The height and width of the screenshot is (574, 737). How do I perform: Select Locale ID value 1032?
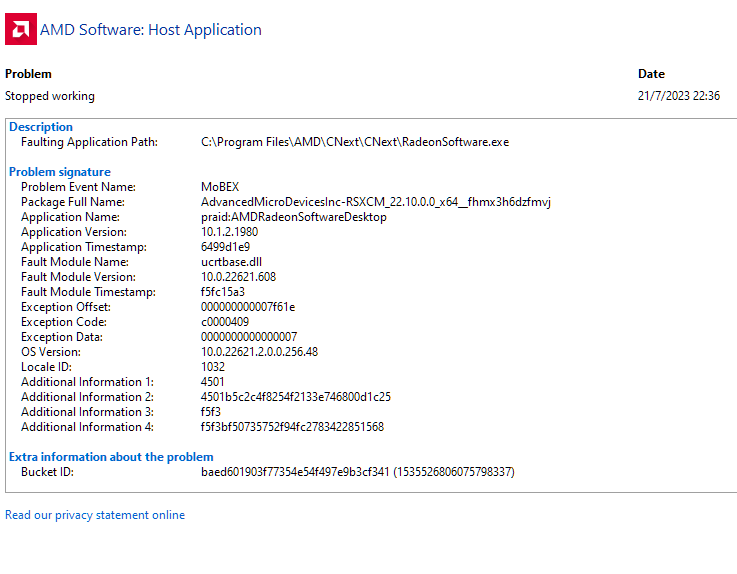pos(212,367)
